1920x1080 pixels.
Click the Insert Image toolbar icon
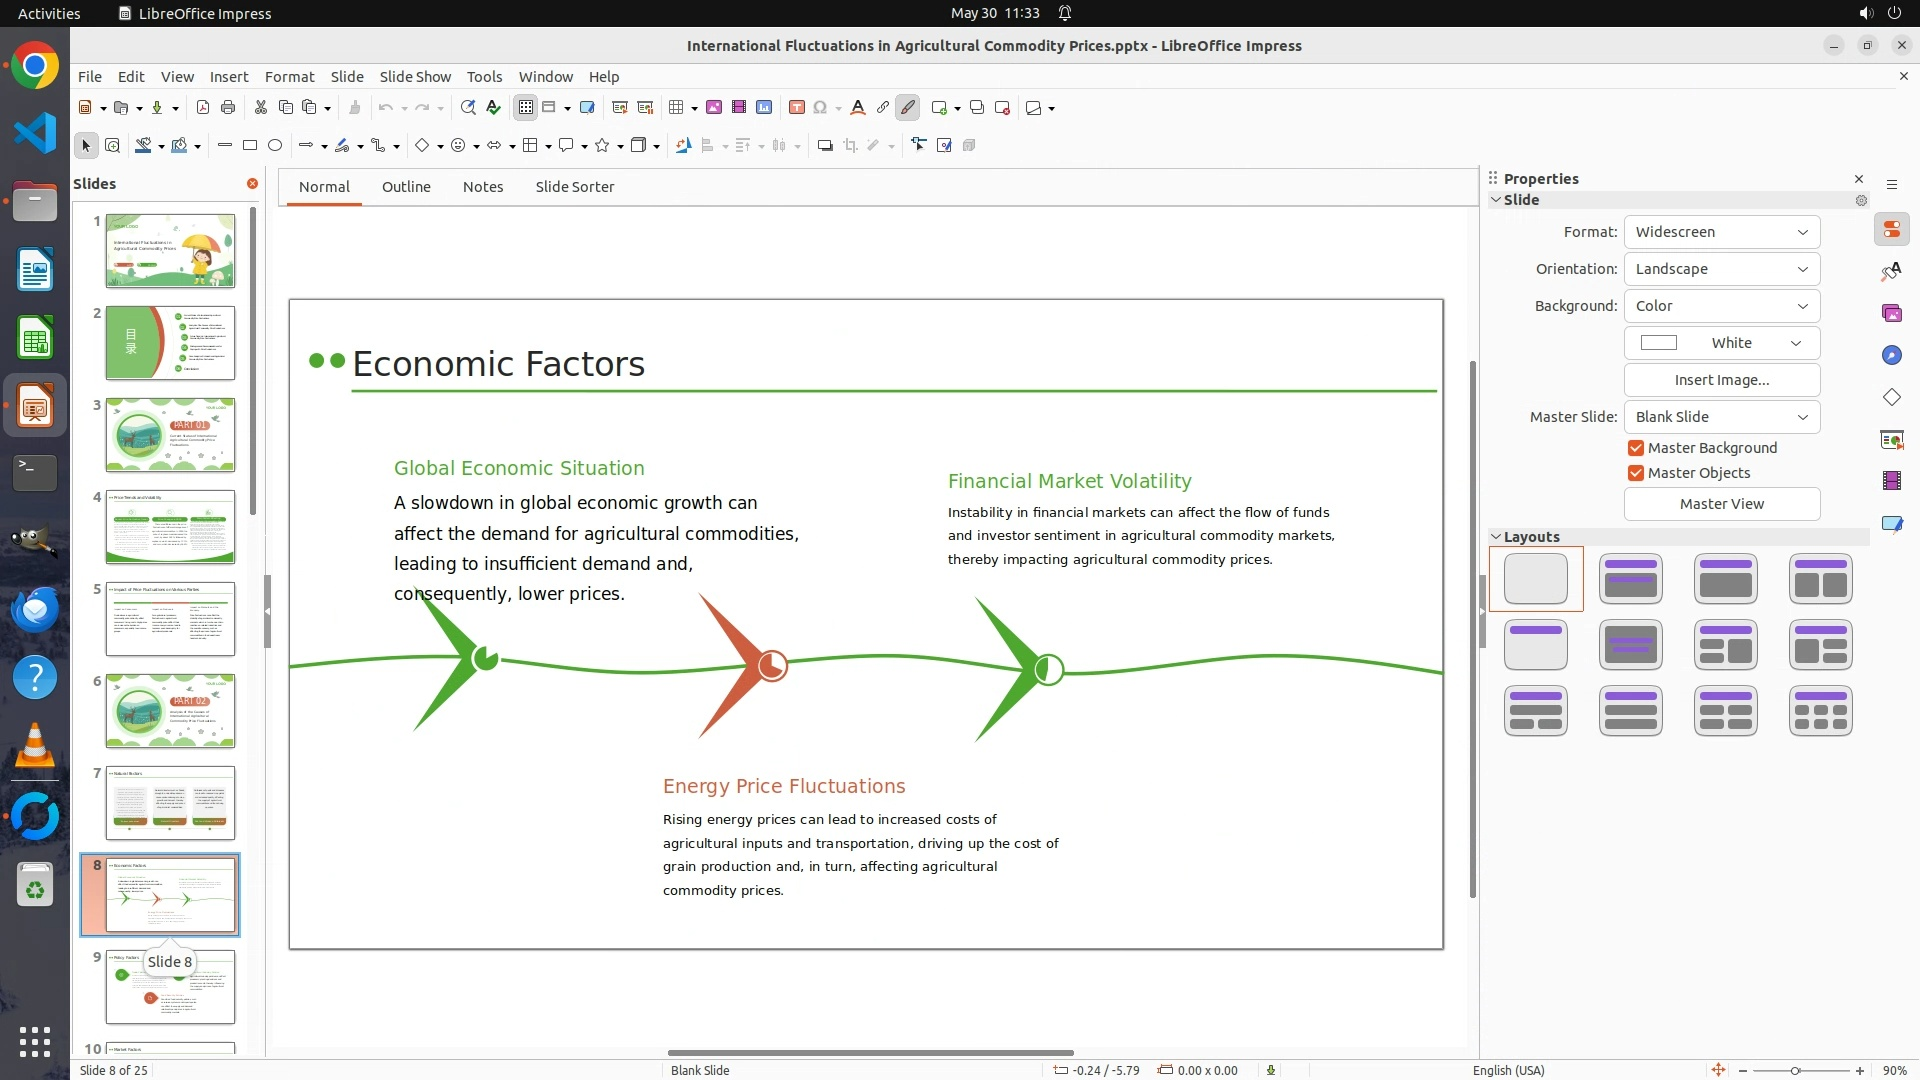pyautogui.click(x=714, y=108)
